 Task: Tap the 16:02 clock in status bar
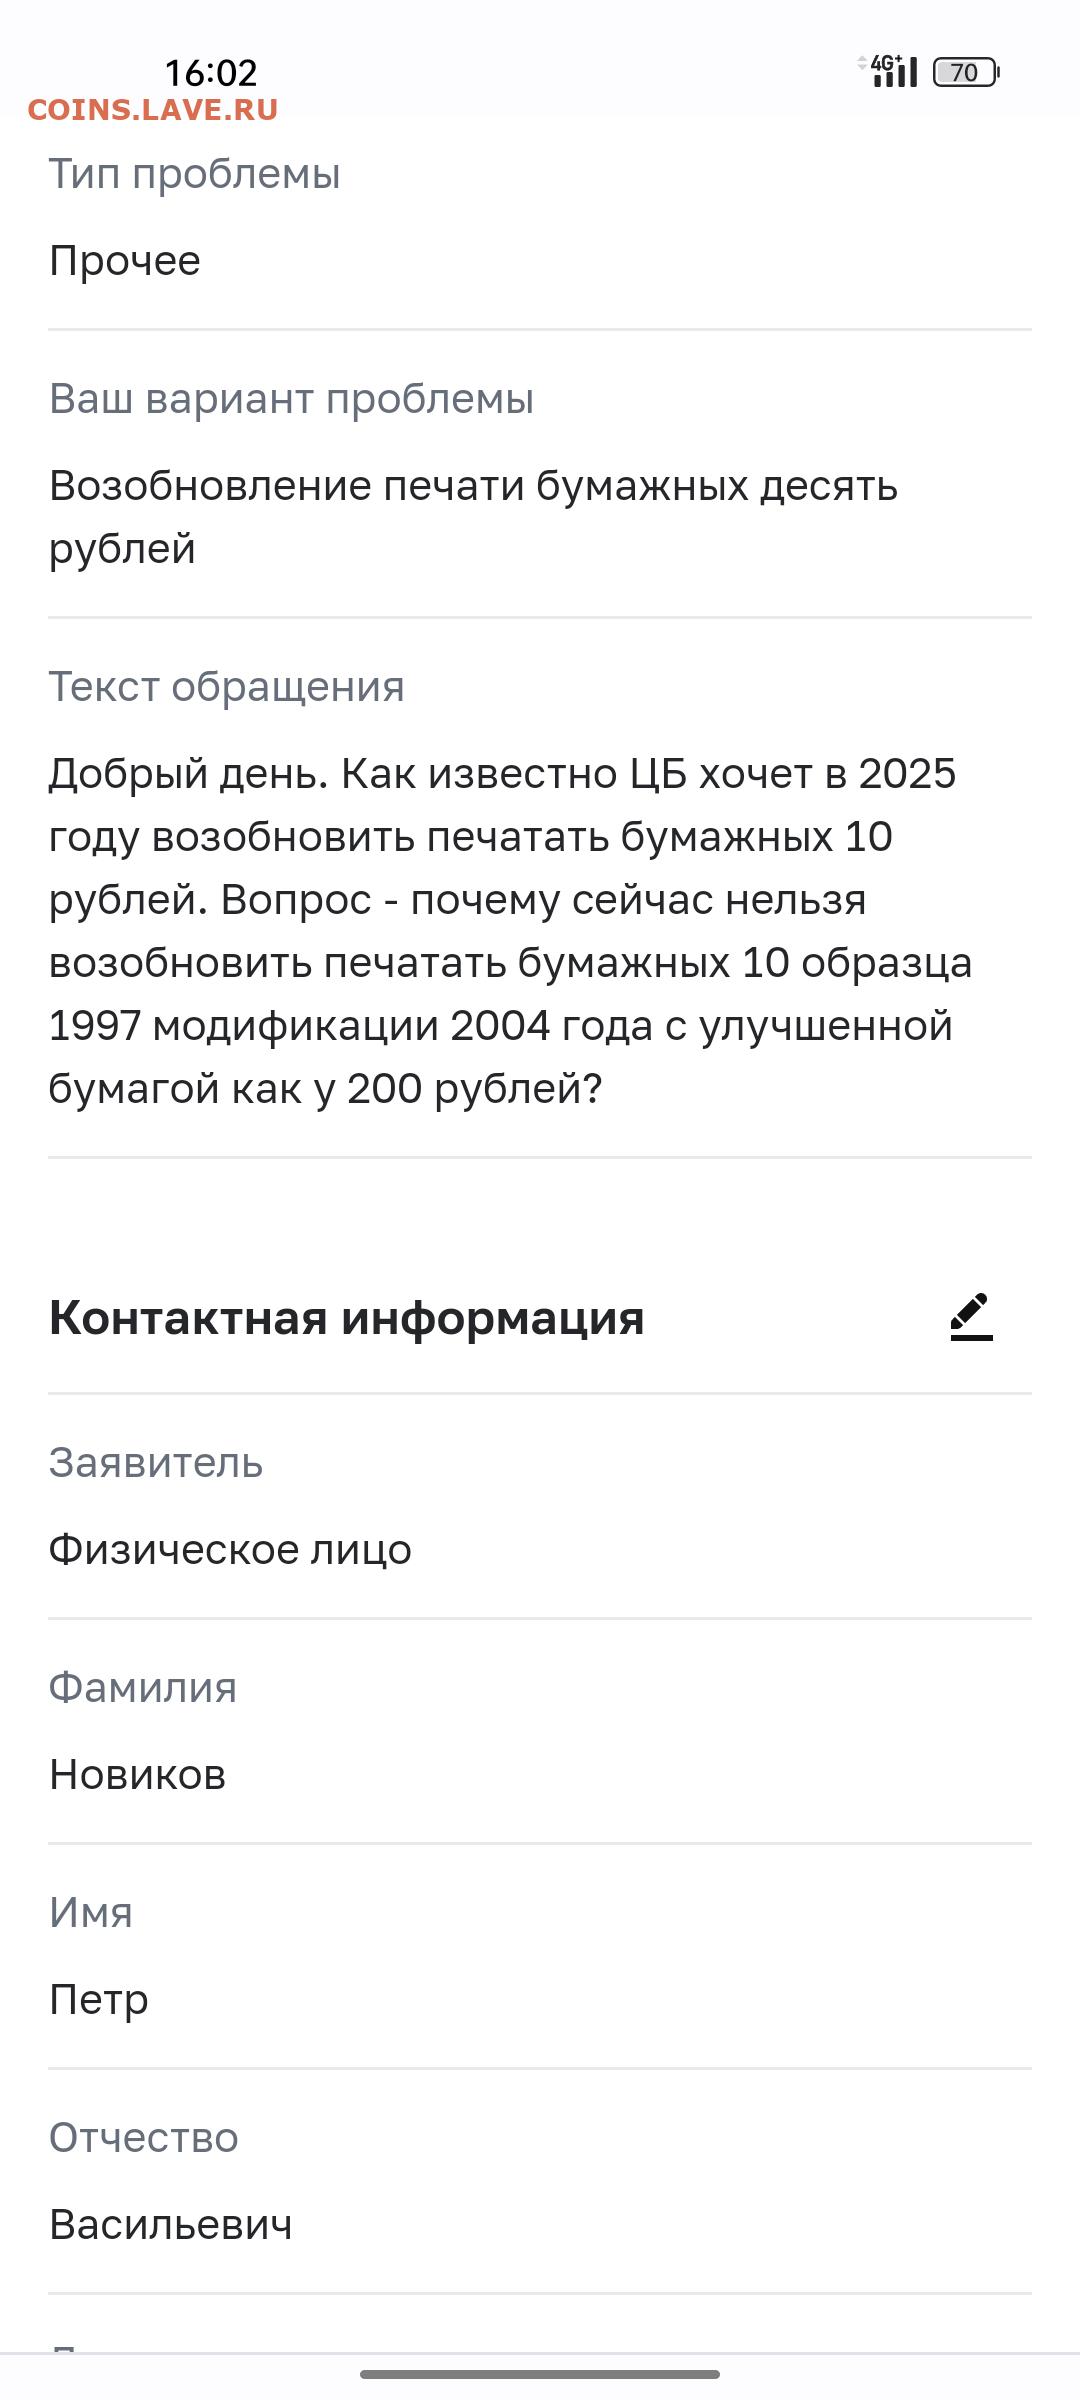point(211,72)
